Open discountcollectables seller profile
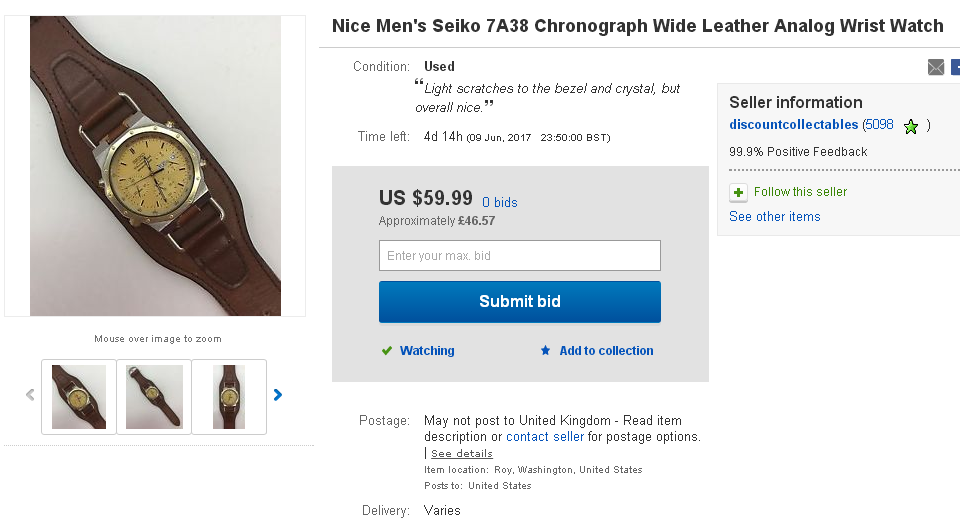960x528 pixels. [x=793, y=125]
